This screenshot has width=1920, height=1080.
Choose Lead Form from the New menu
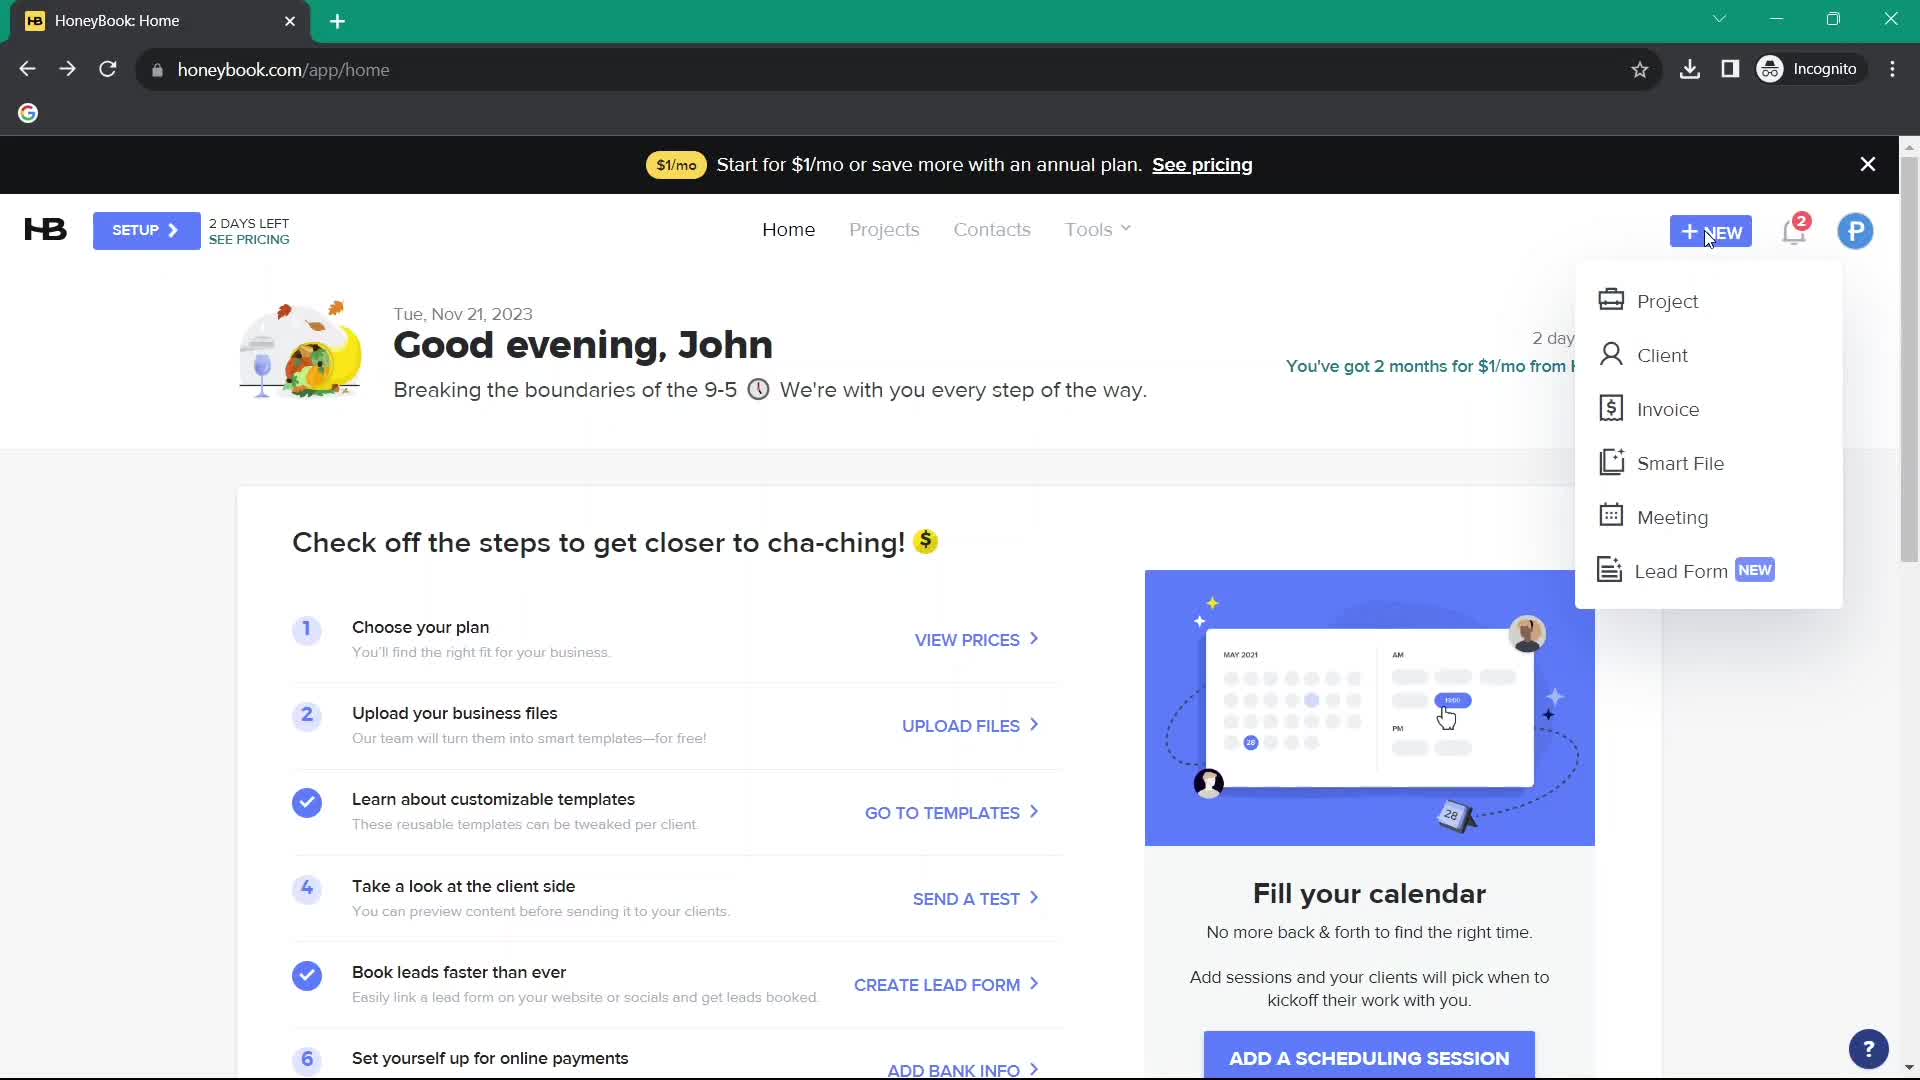[1708, 571]
